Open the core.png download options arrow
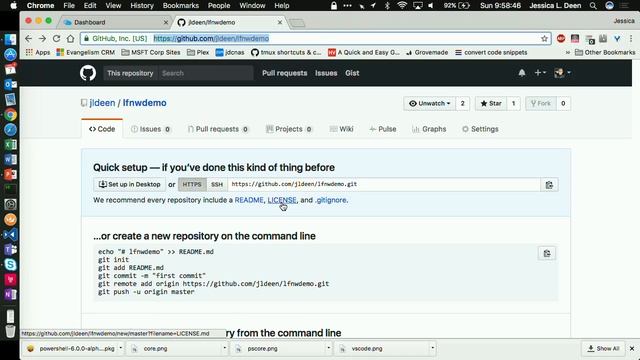Viewport: 640px width, 360px height. (224, 348)
